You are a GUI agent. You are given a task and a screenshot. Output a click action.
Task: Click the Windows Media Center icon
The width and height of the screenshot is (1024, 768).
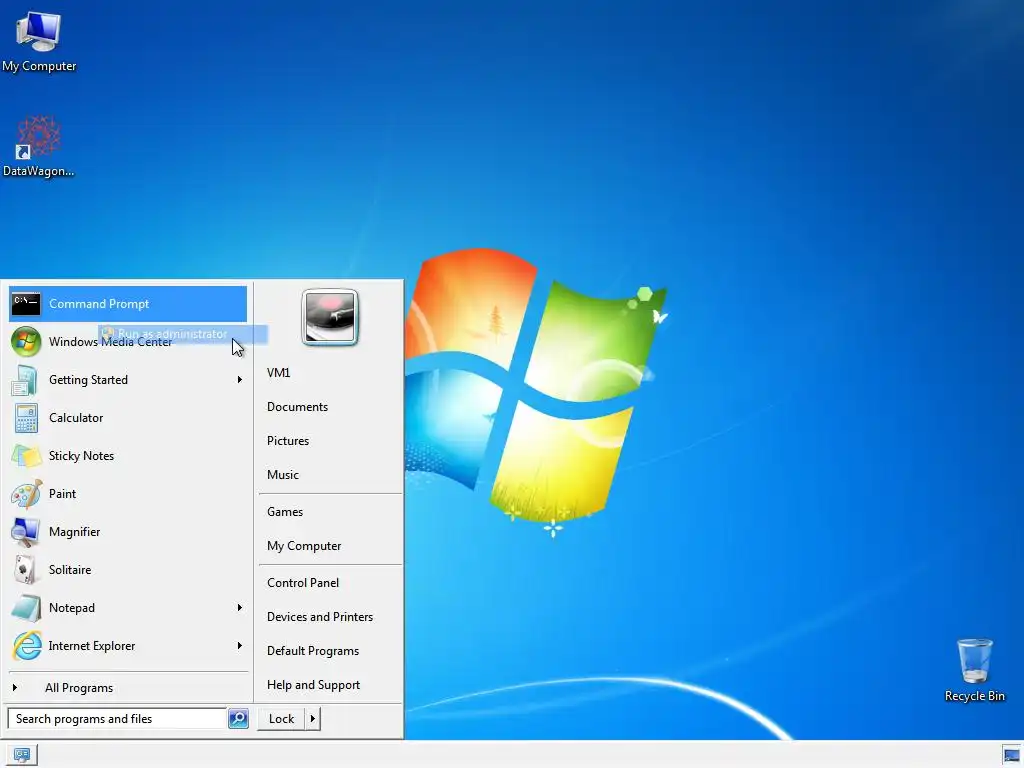pyautogui.click(x=26, y=342)
